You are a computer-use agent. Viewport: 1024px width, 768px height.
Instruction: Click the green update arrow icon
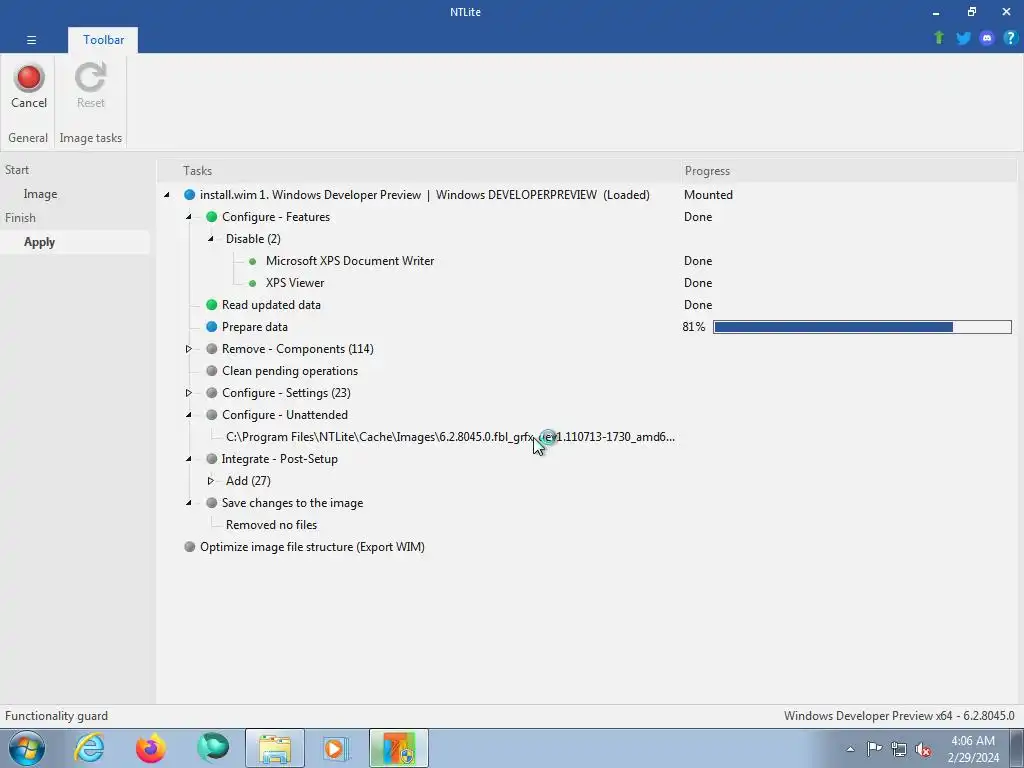[938, 38]
